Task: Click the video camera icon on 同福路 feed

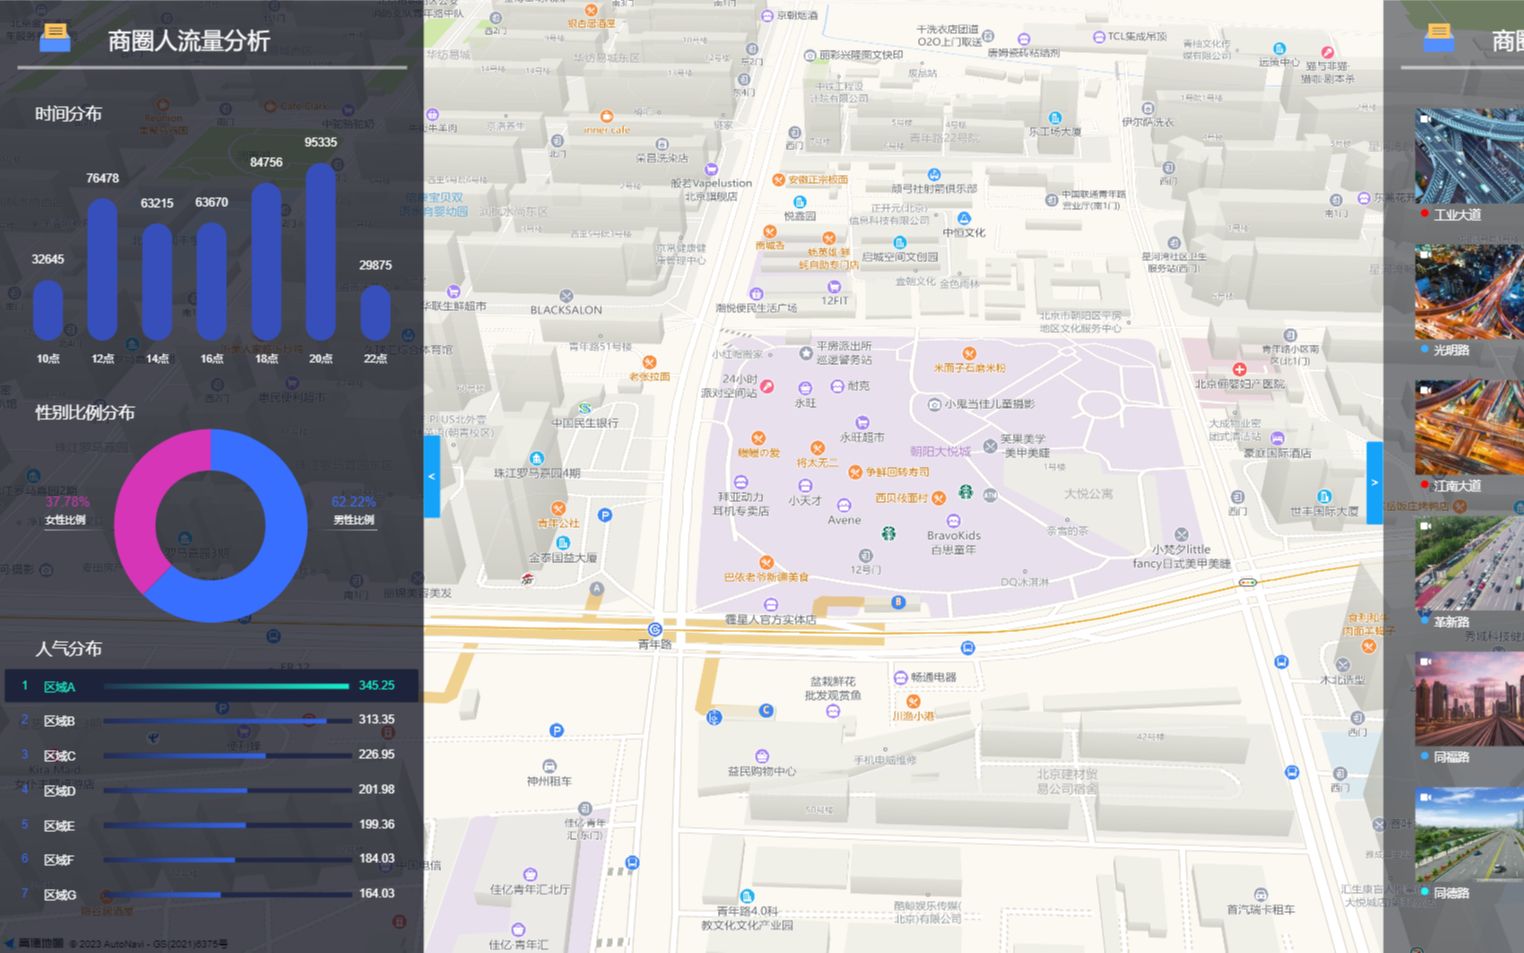Action: pyautogui.click(x=1426, y=661)
